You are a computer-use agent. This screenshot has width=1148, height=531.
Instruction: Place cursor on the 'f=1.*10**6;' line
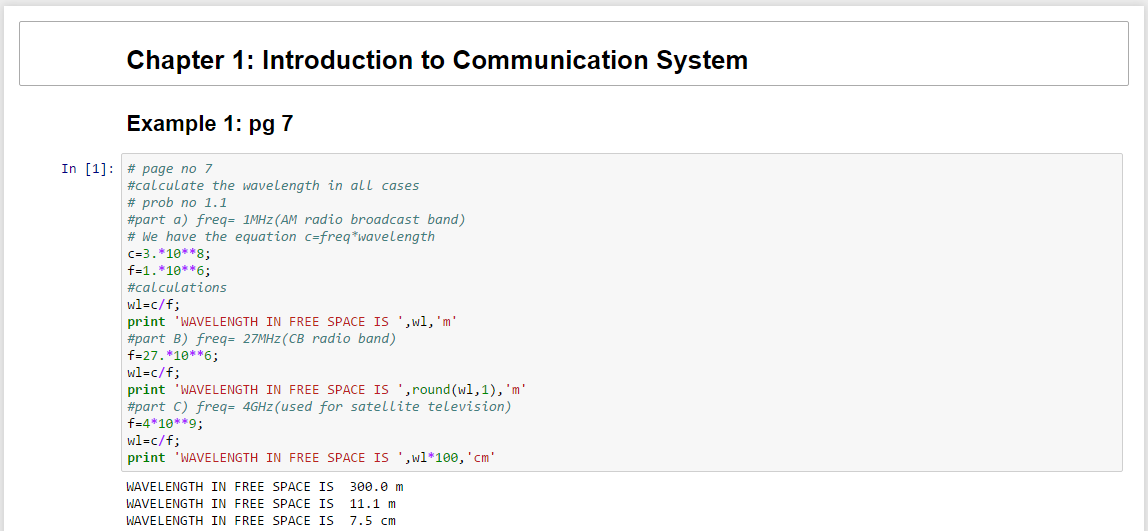tap(169, 271)
